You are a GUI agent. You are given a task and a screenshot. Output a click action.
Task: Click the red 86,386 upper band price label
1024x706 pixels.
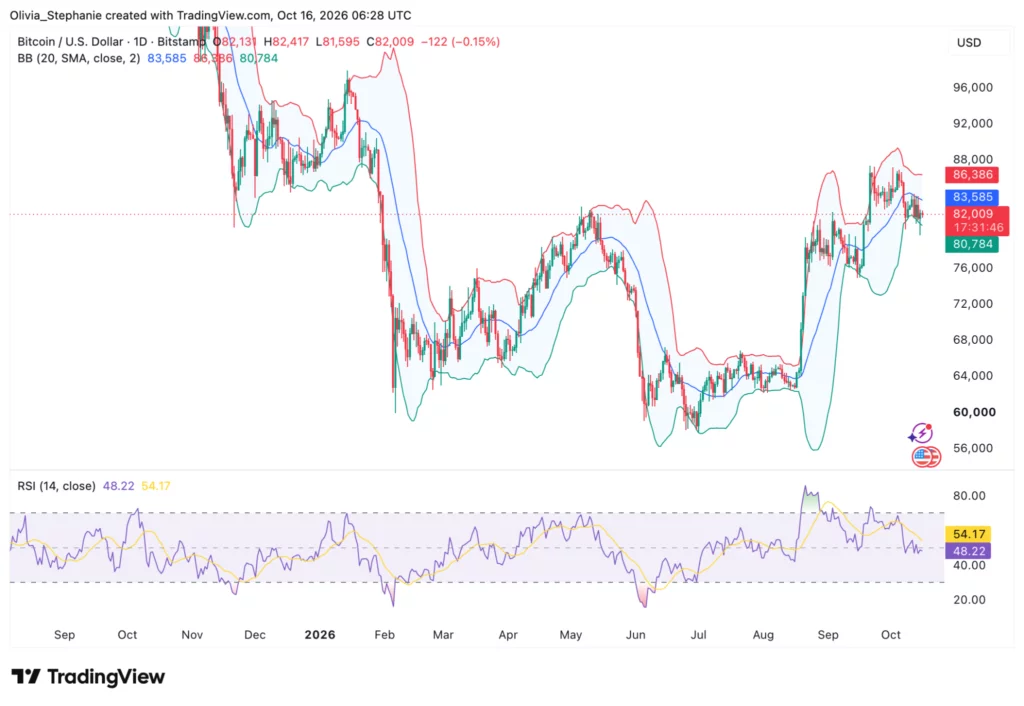click(x=972, y=174)
